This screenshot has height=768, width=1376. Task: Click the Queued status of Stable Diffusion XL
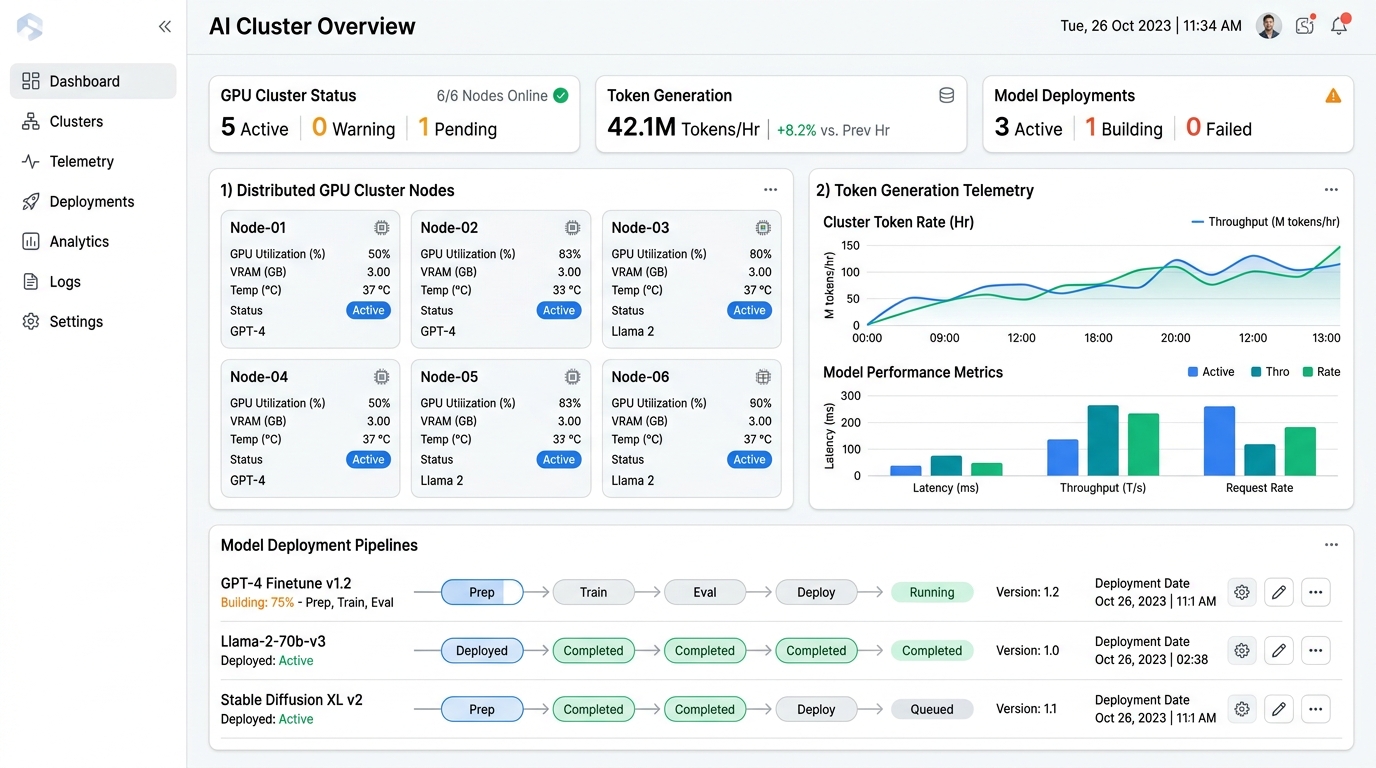(x=932, y=709)
